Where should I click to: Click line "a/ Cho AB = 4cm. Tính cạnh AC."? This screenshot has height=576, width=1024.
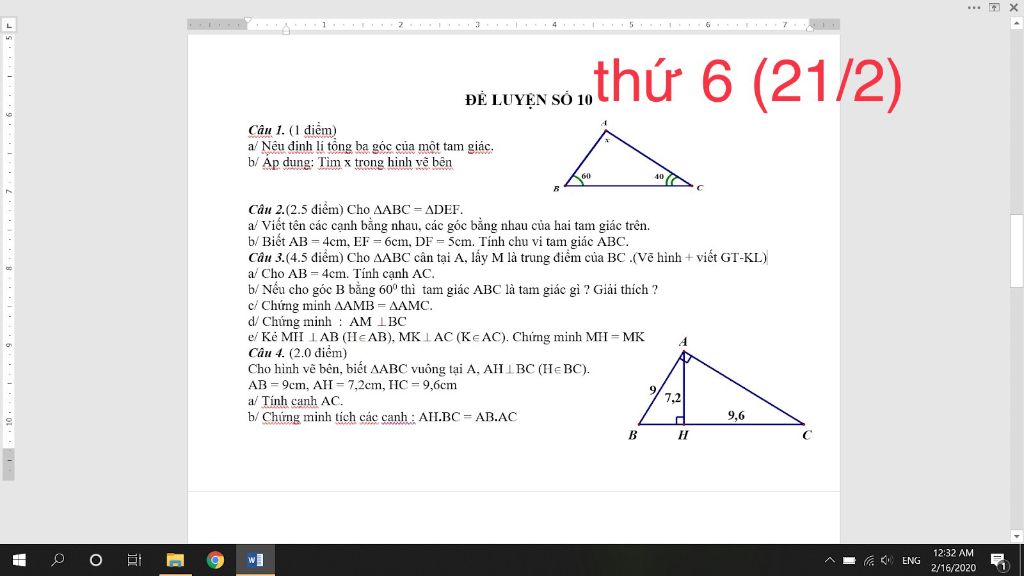coord(341,274)
